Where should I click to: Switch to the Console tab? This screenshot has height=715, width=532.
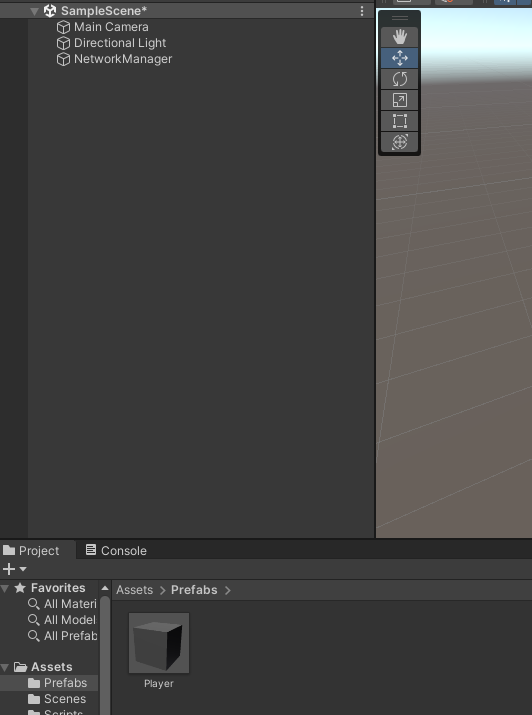pos(116,550)
